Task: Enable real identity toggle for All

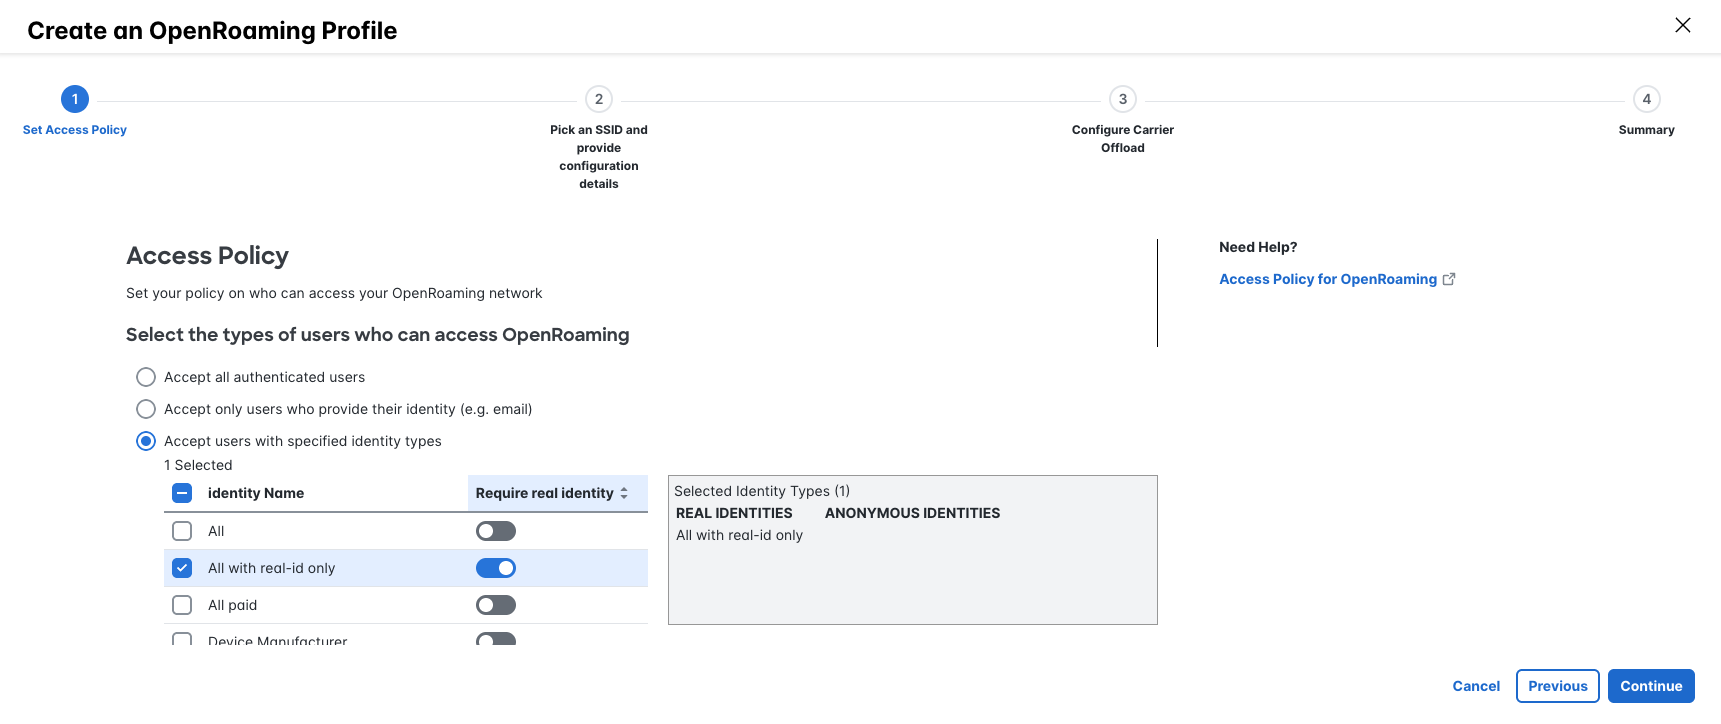Action: point(496,531)
